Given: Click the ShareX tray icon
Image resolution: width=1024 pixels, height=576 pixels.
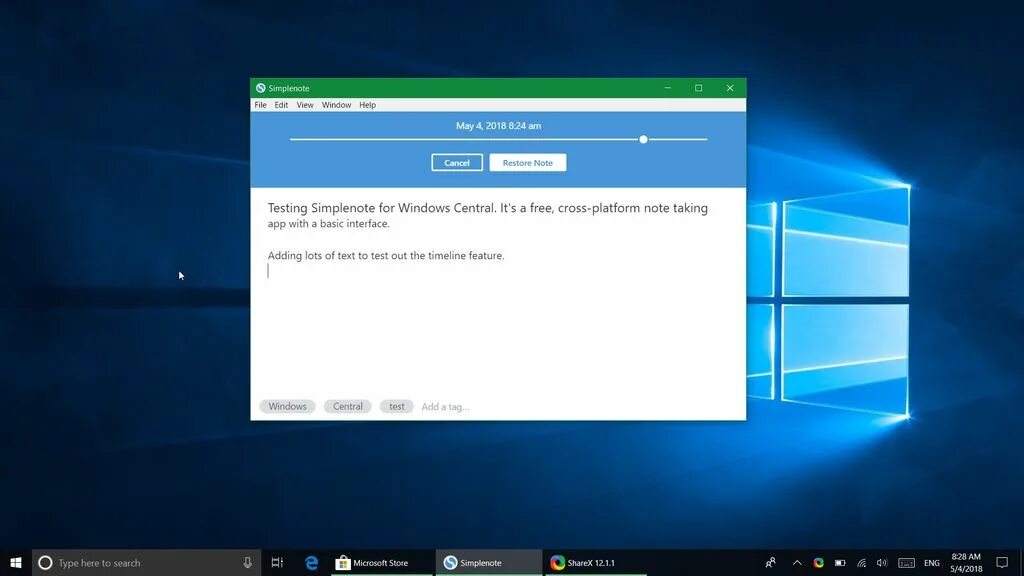Looking at the screenshot, I should pyautogui.click(x=818, y=562).
